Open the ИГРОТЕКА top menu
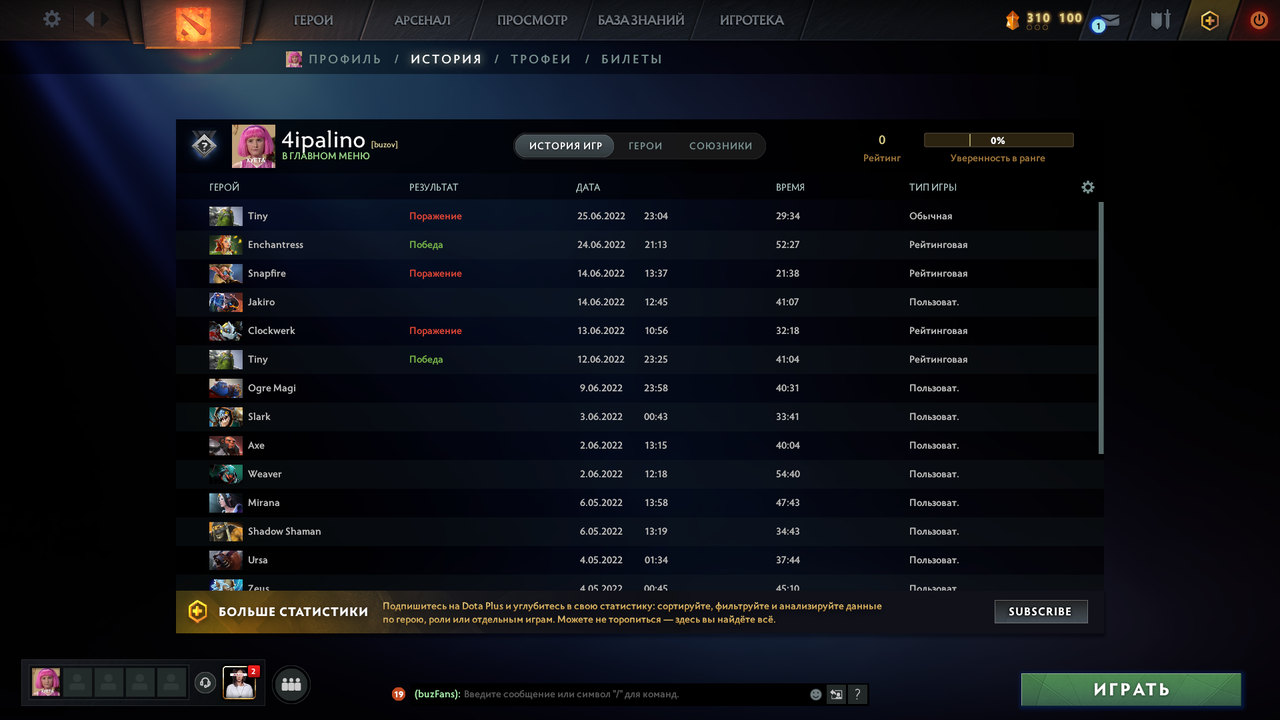The image size is (1280, 720). [x=751, y=20]
